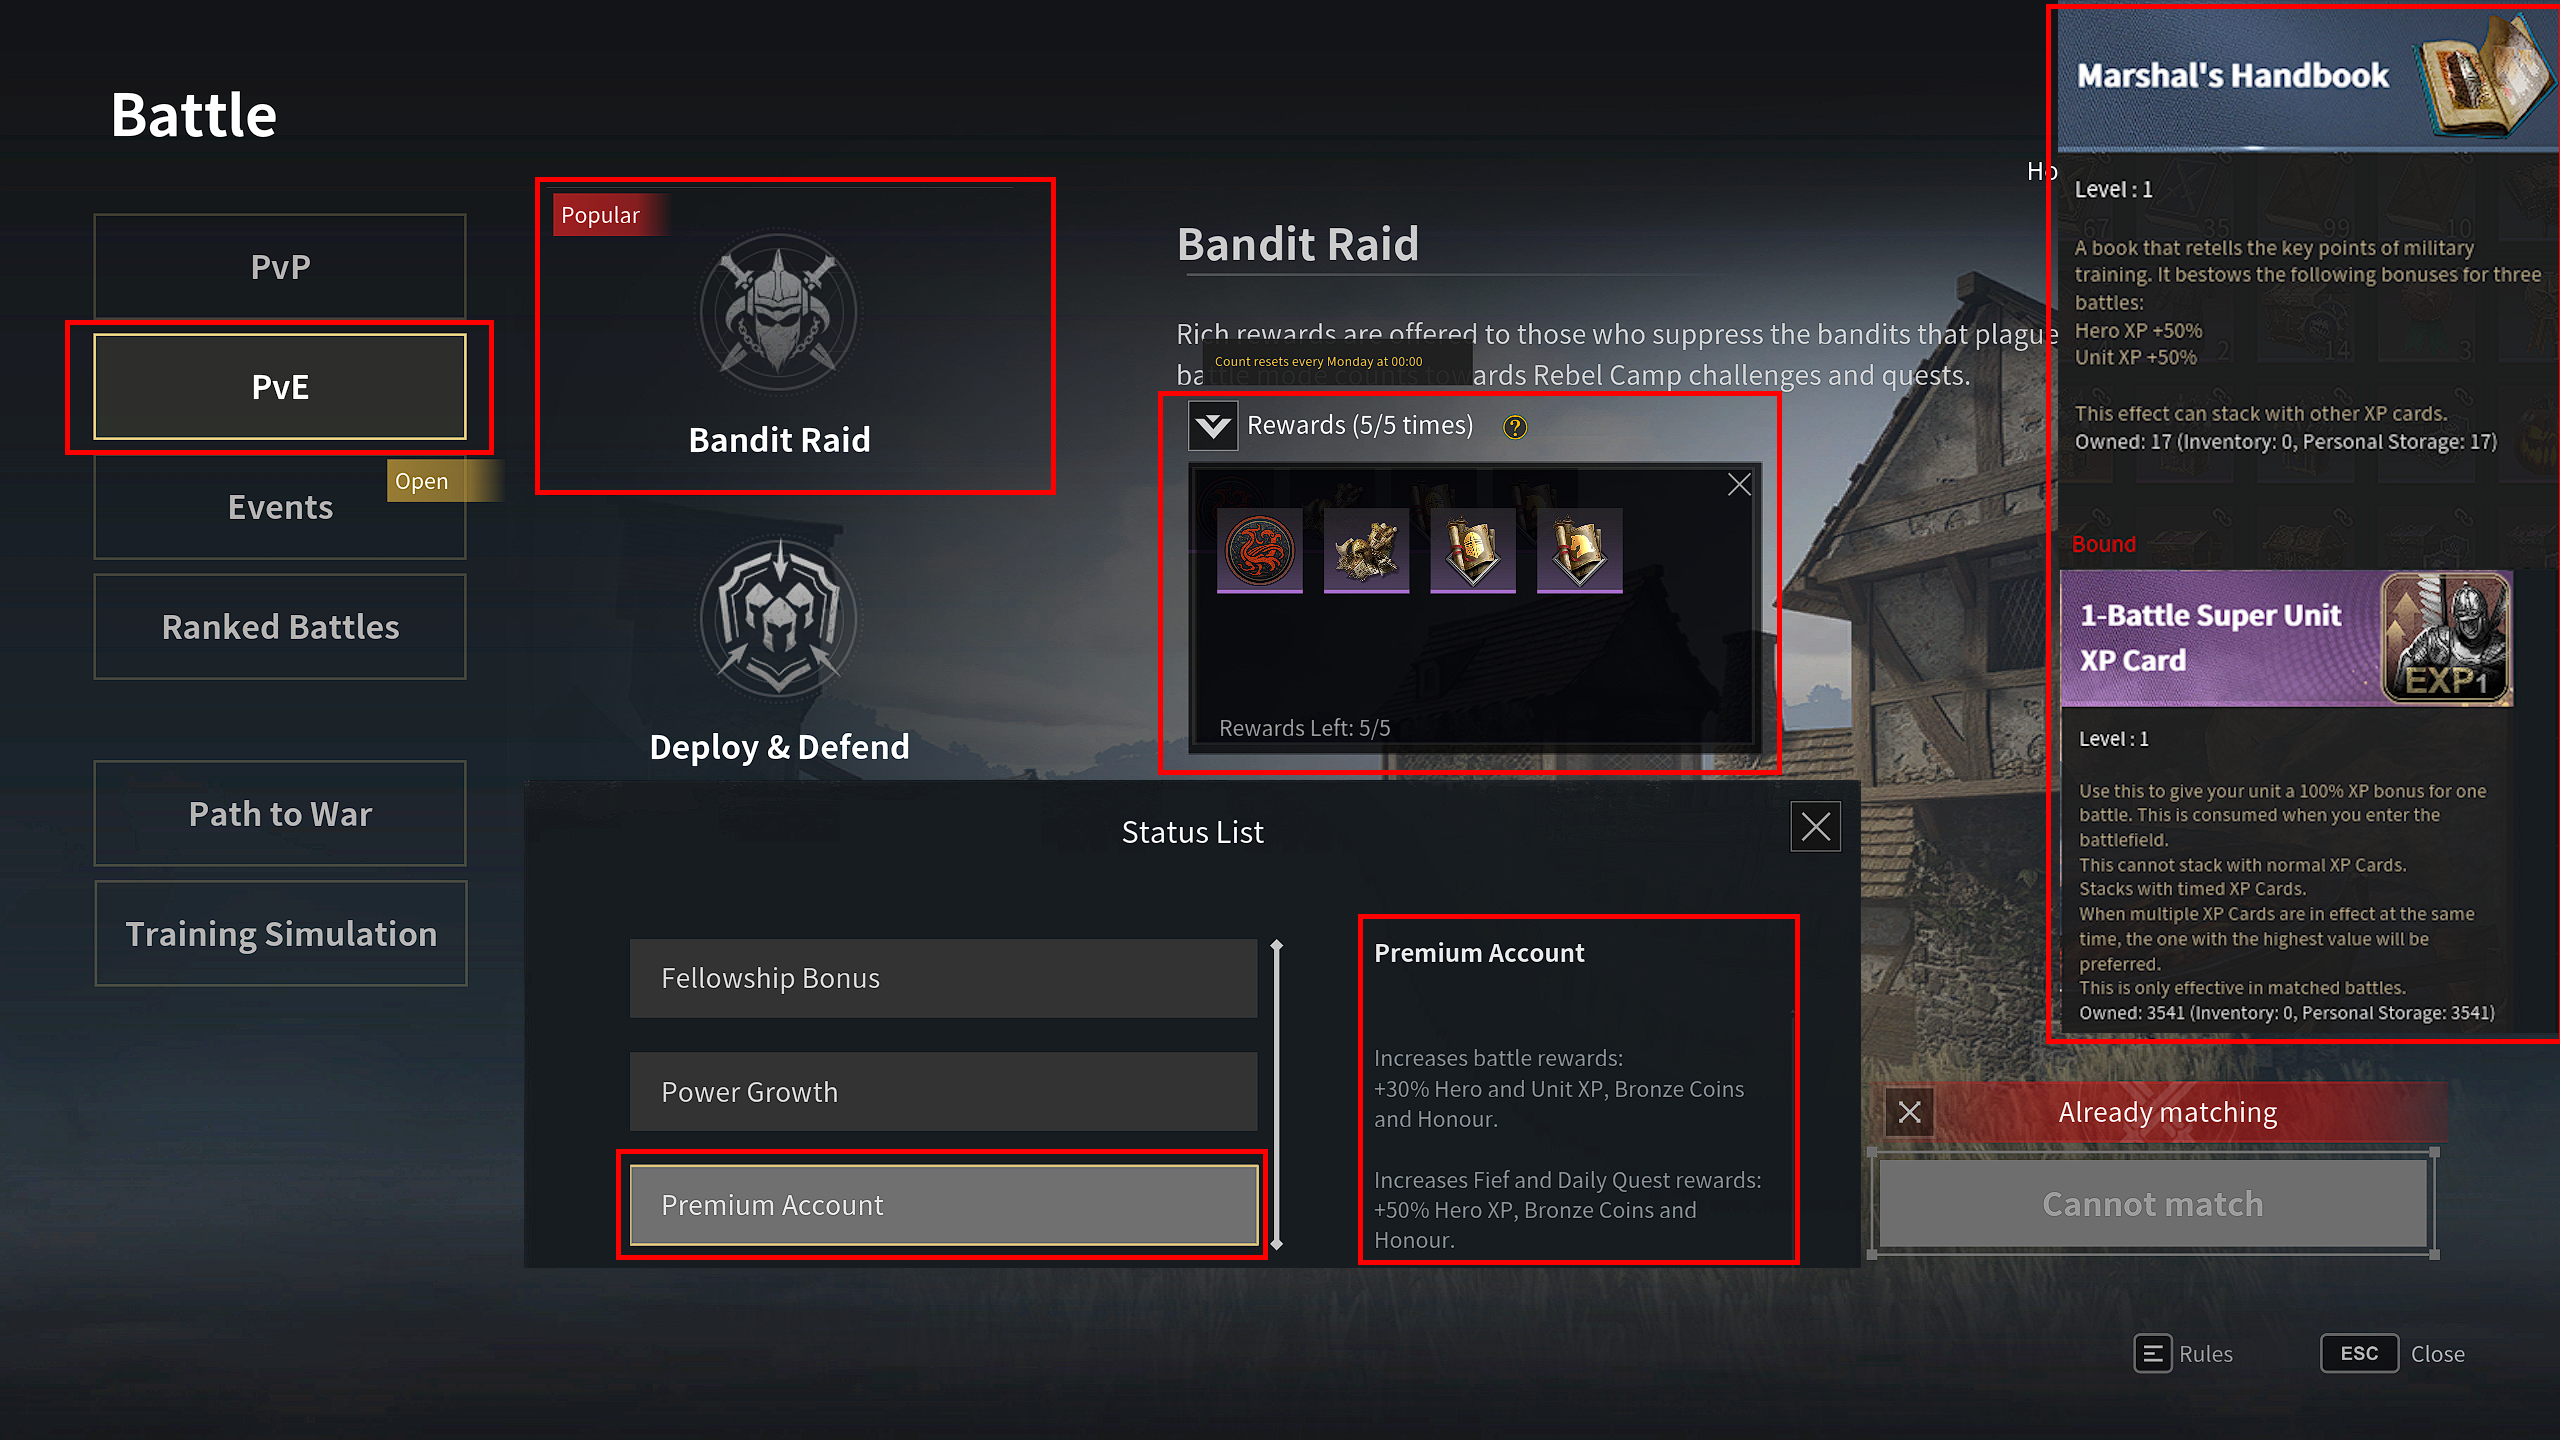Viewport: 2560px width, 1440px height.
Task: Select Power Growth status entry
Action: point(943,1091)
